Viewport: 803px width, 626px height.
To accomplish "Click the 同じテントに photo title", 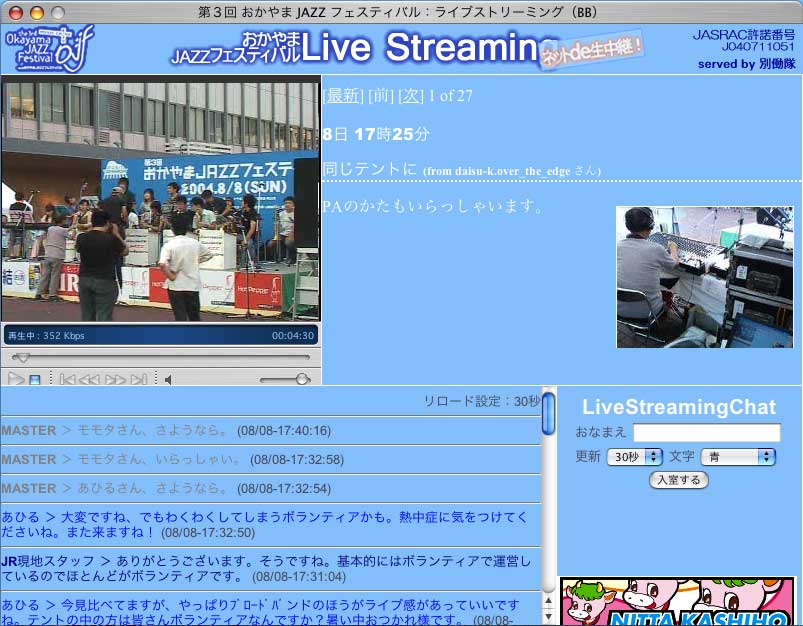I will click(369, 169).
